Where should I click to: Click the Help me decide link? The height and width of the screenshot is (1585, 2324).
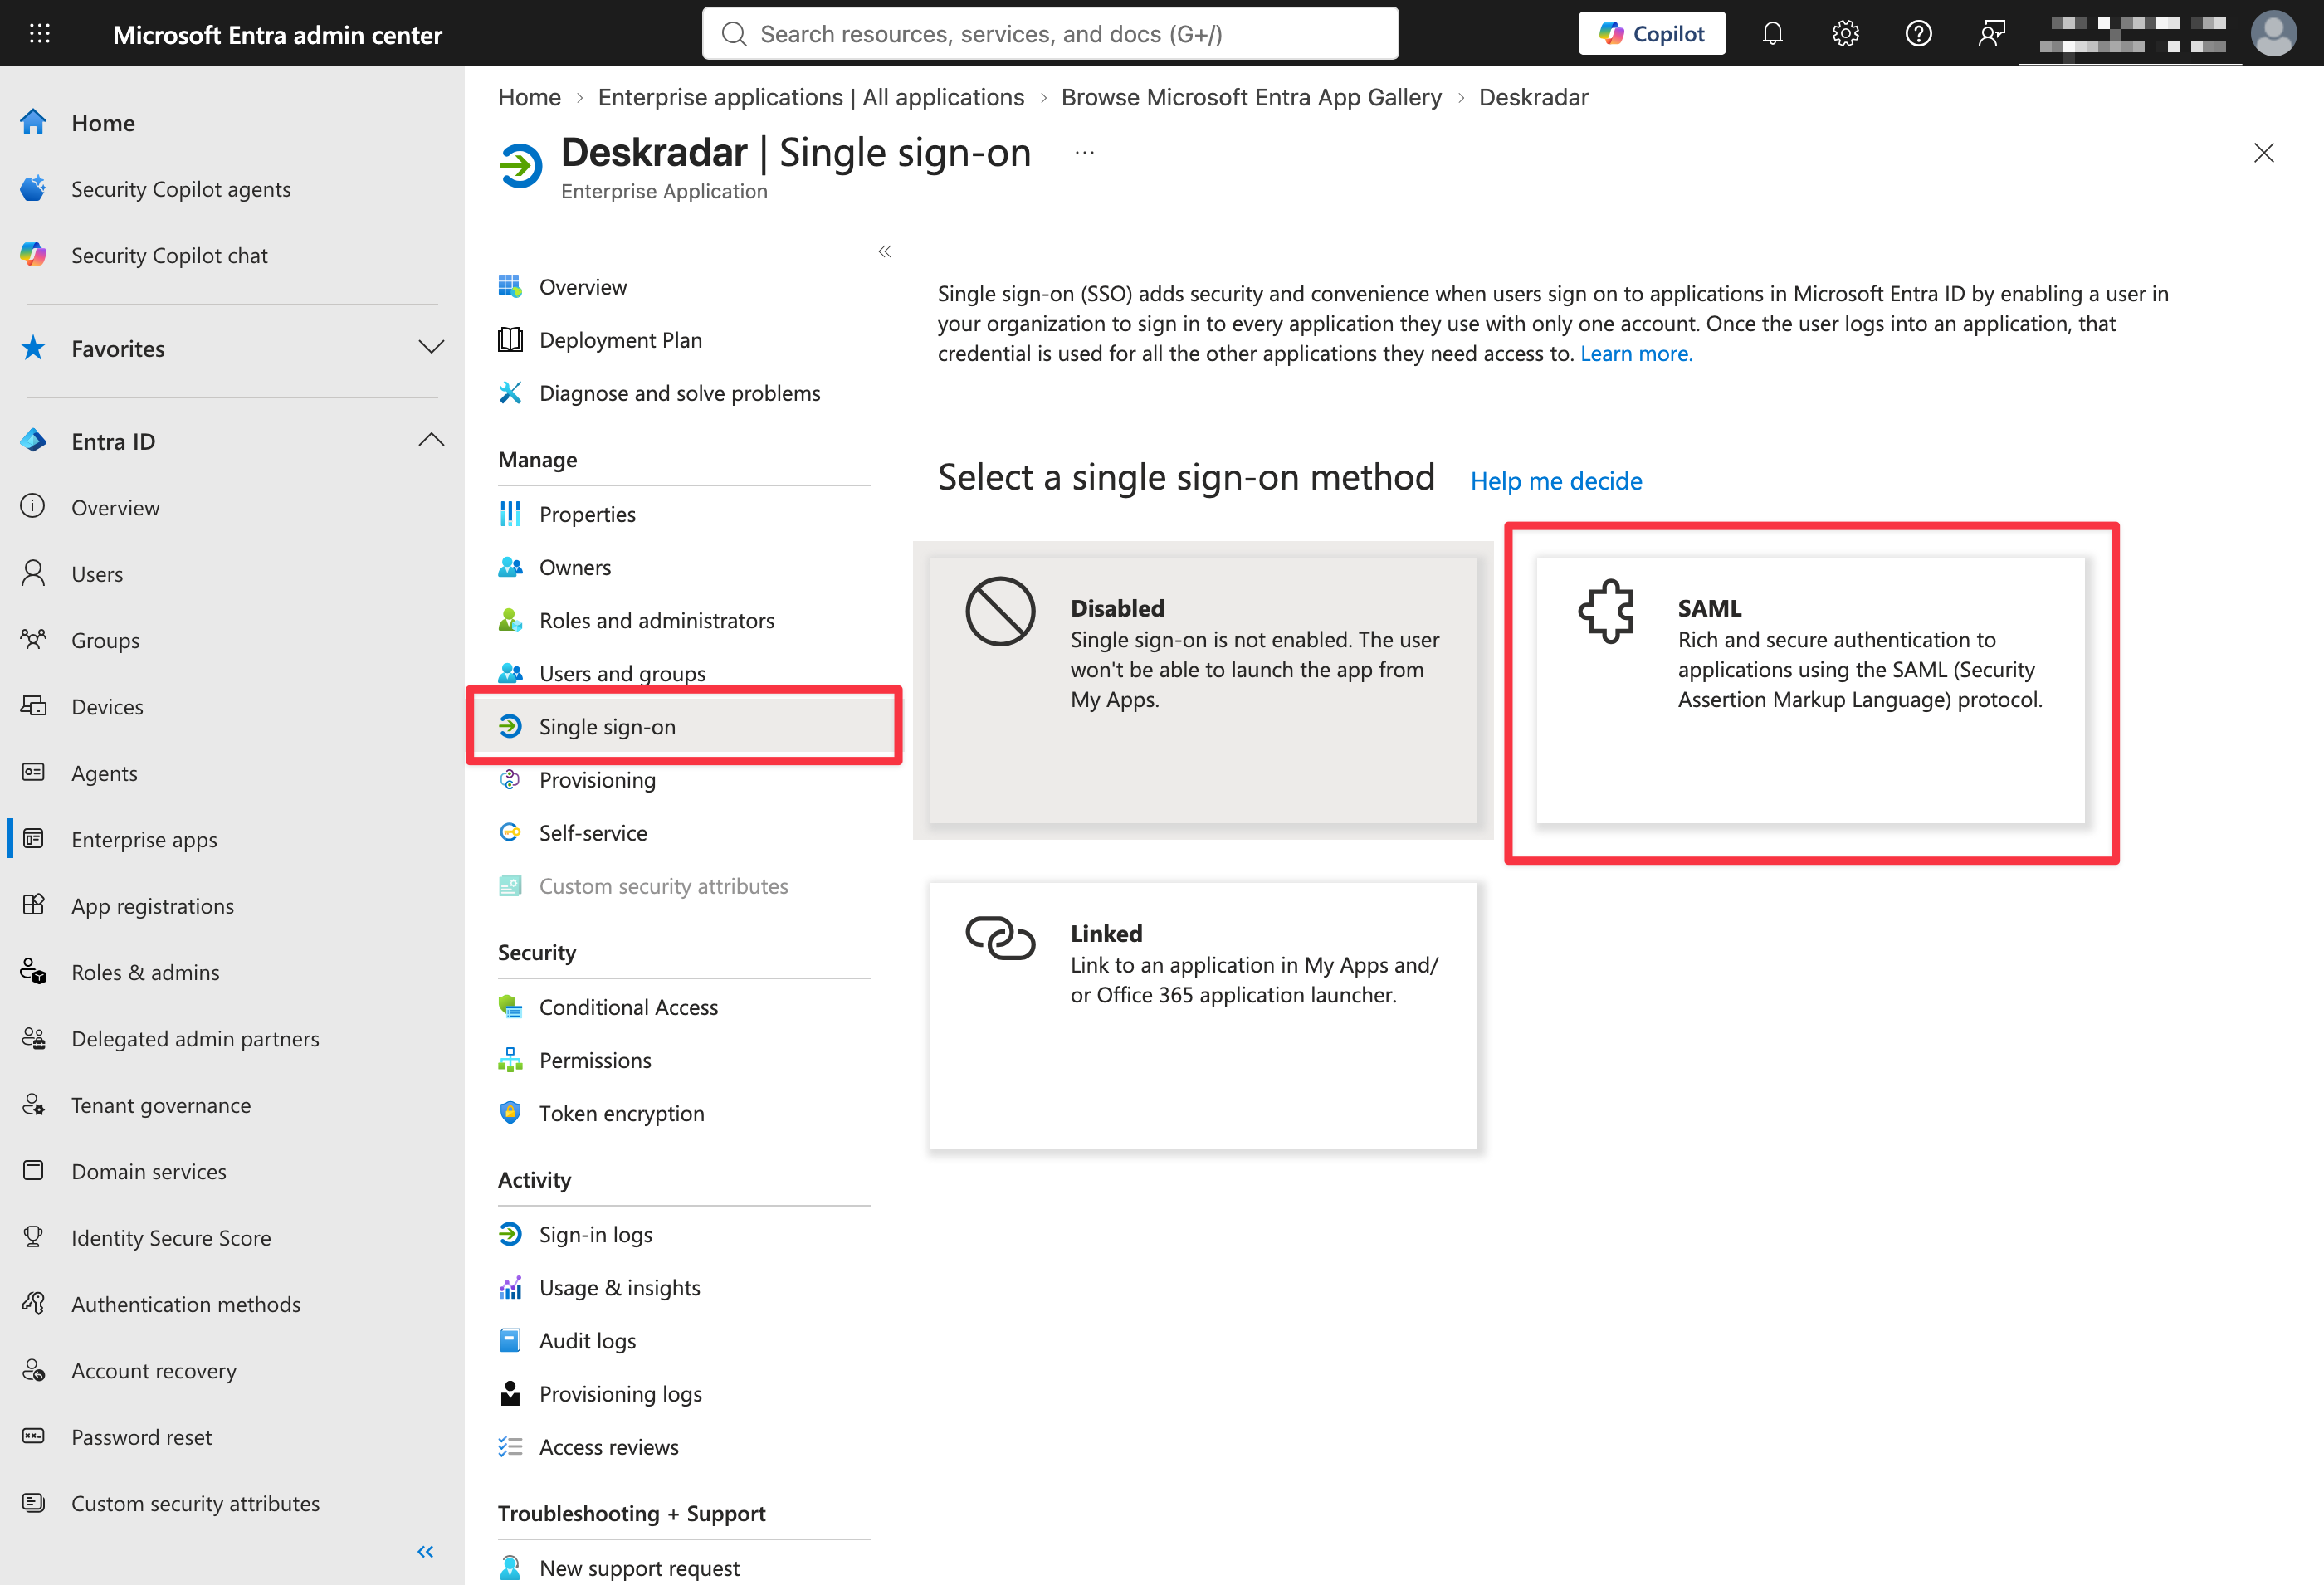[1556, 481]
